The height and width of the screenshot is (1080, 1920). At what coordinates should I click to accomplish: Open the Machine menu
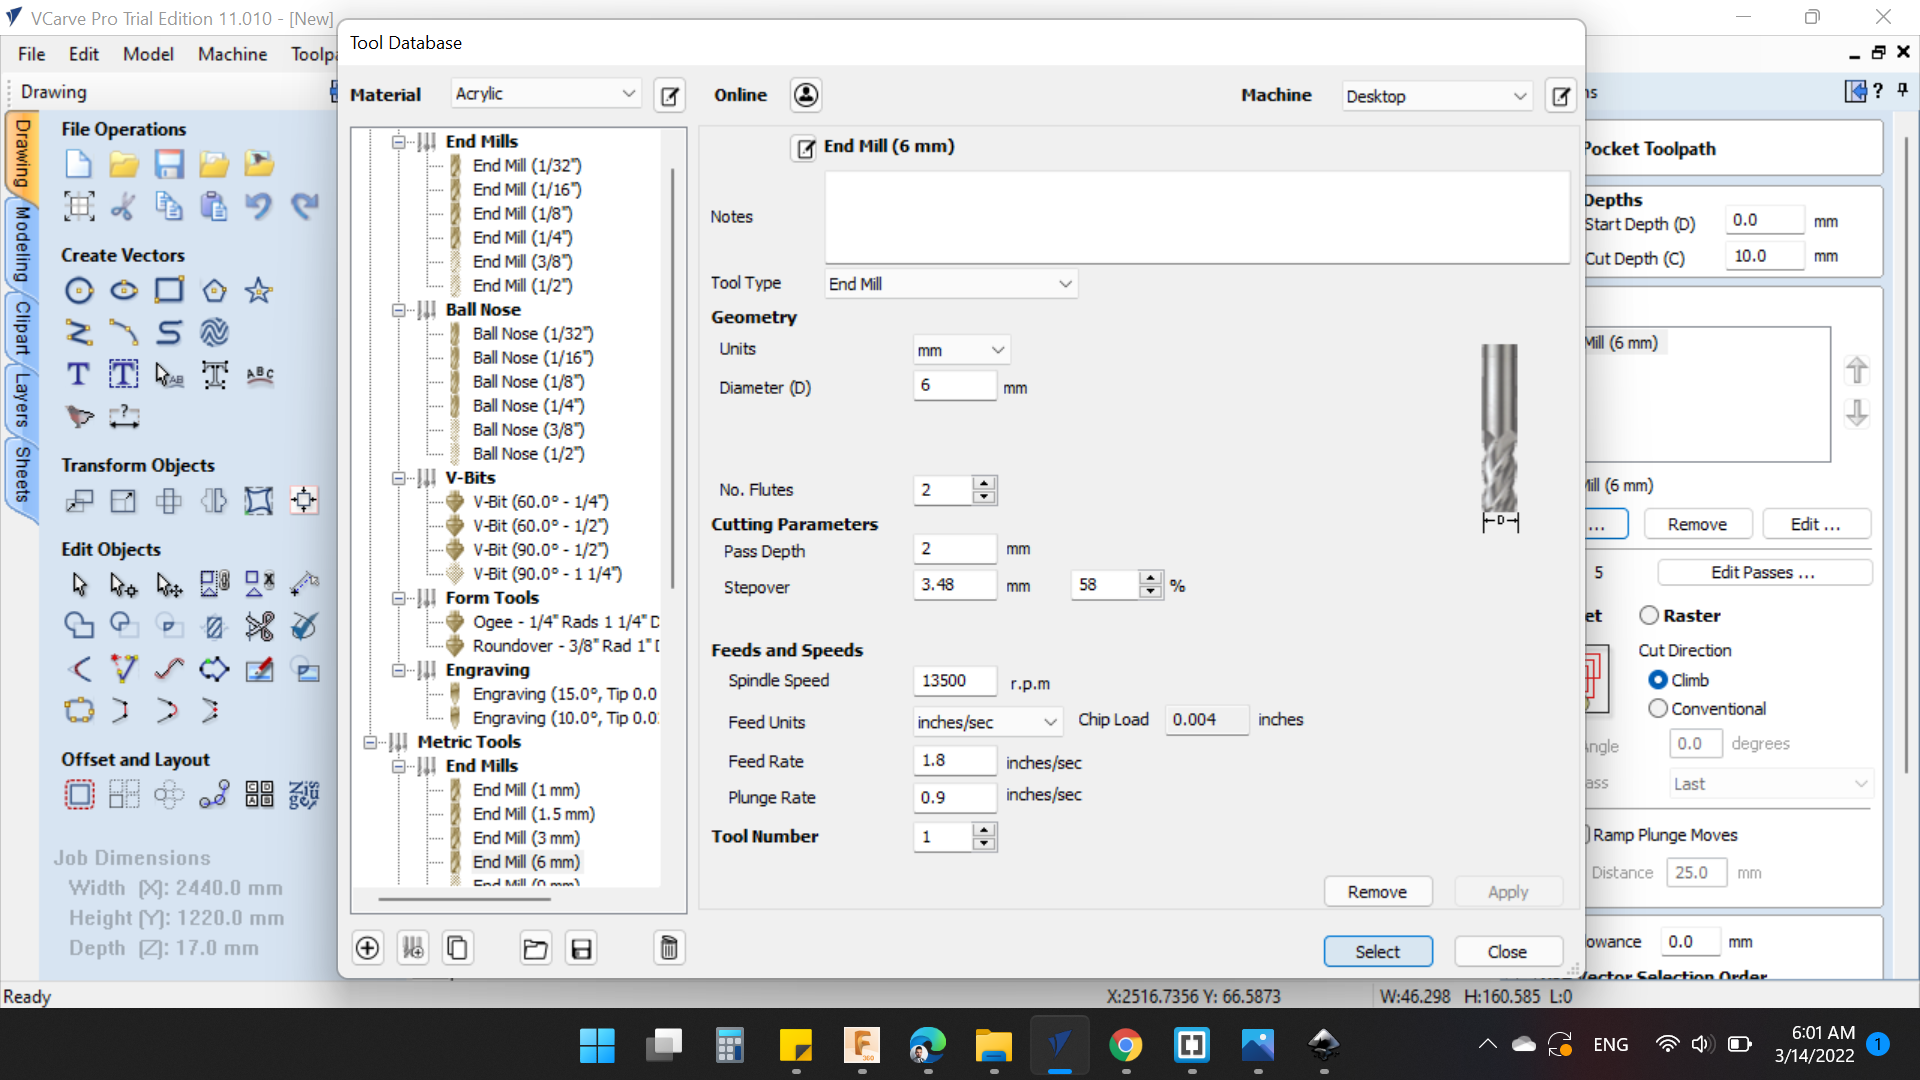(x=232, y=54)
